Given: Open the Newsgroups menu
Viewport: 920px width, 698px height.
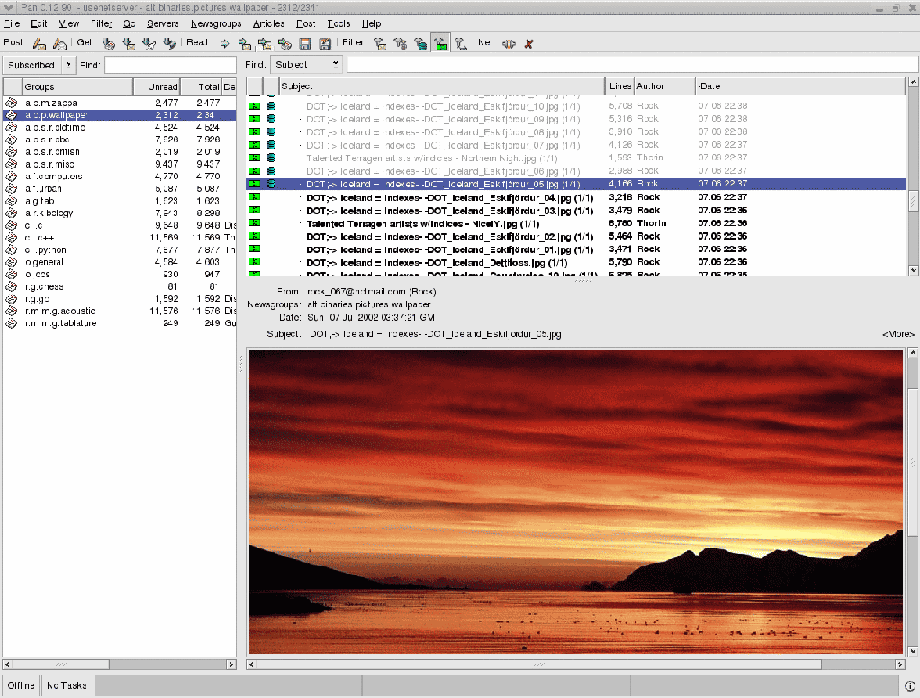Looking at the screenshot, I should click(x=217, y=23).
